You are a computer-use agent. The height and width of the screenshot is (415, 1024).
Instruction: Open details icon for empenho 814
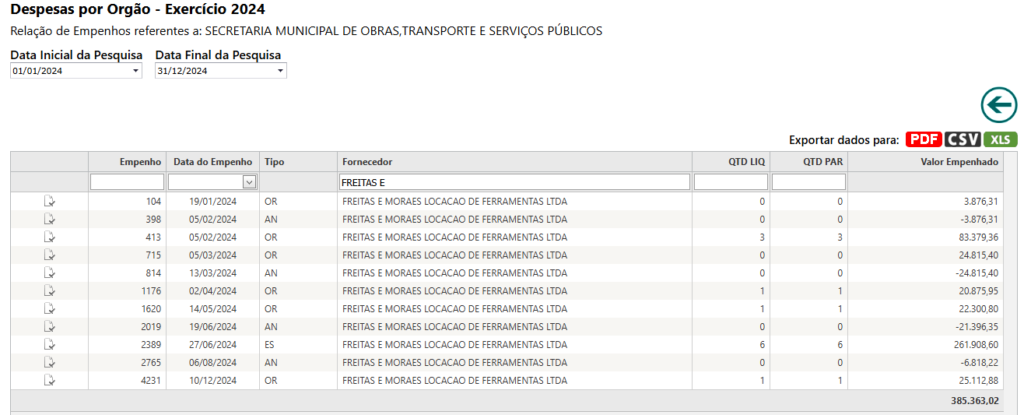49,273
